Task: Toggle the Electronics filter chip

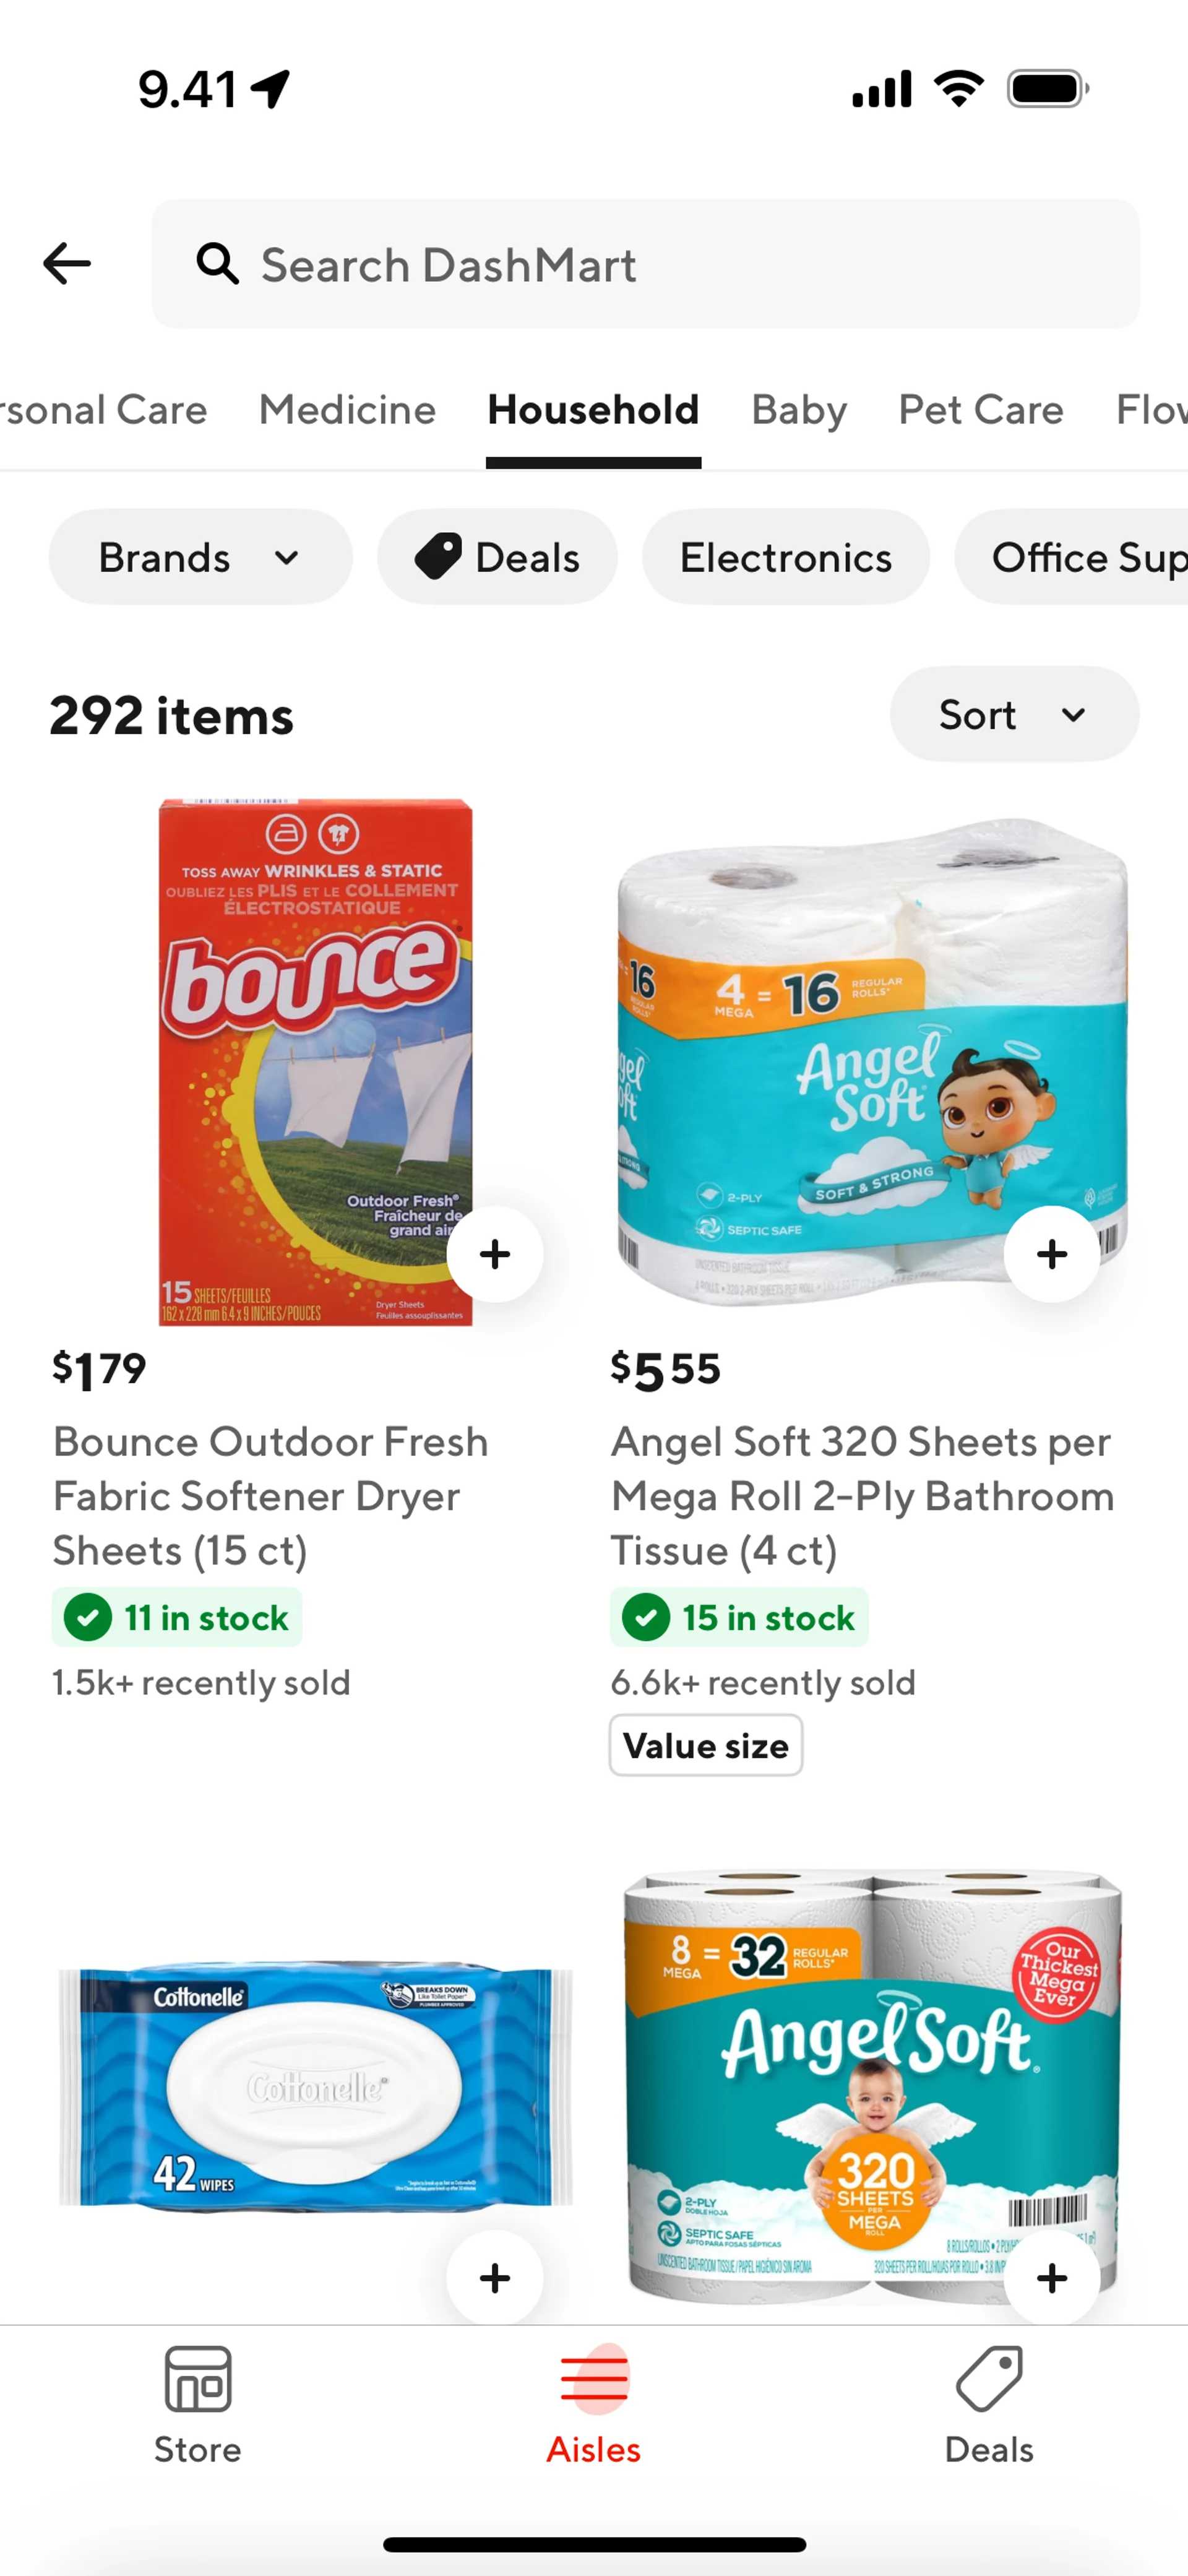Action: coord(785,557)
